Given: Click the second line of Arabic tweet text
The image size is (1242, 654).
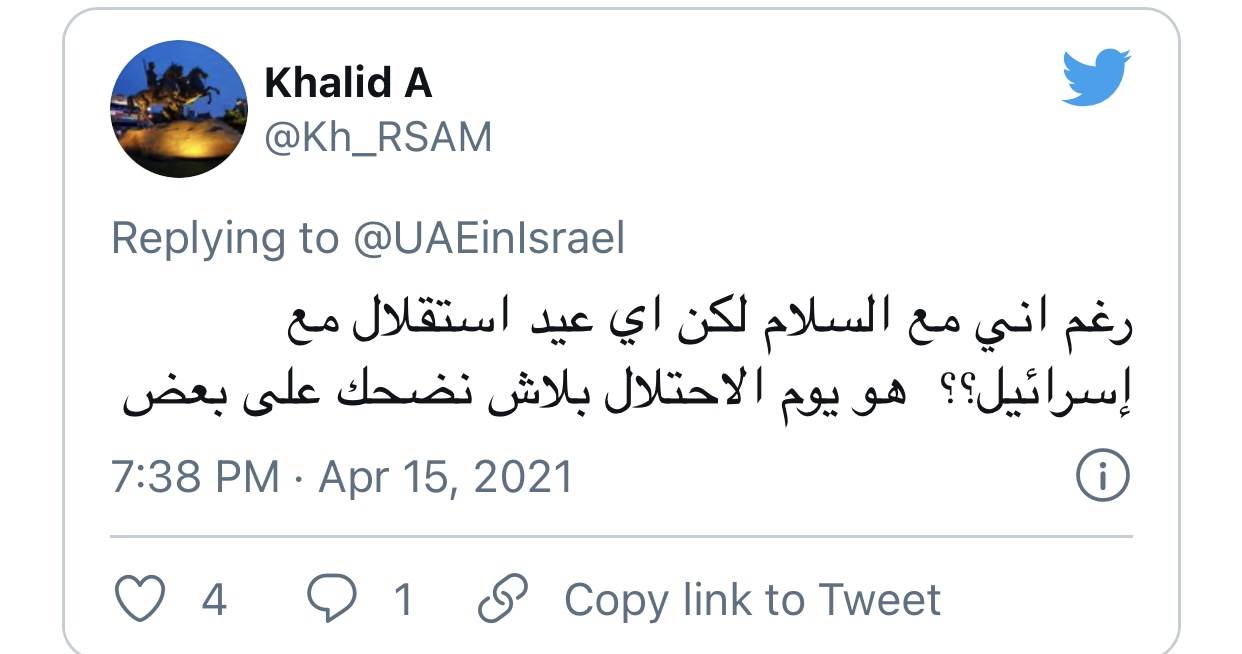Looking at the screenshot, I should [629, 394].
